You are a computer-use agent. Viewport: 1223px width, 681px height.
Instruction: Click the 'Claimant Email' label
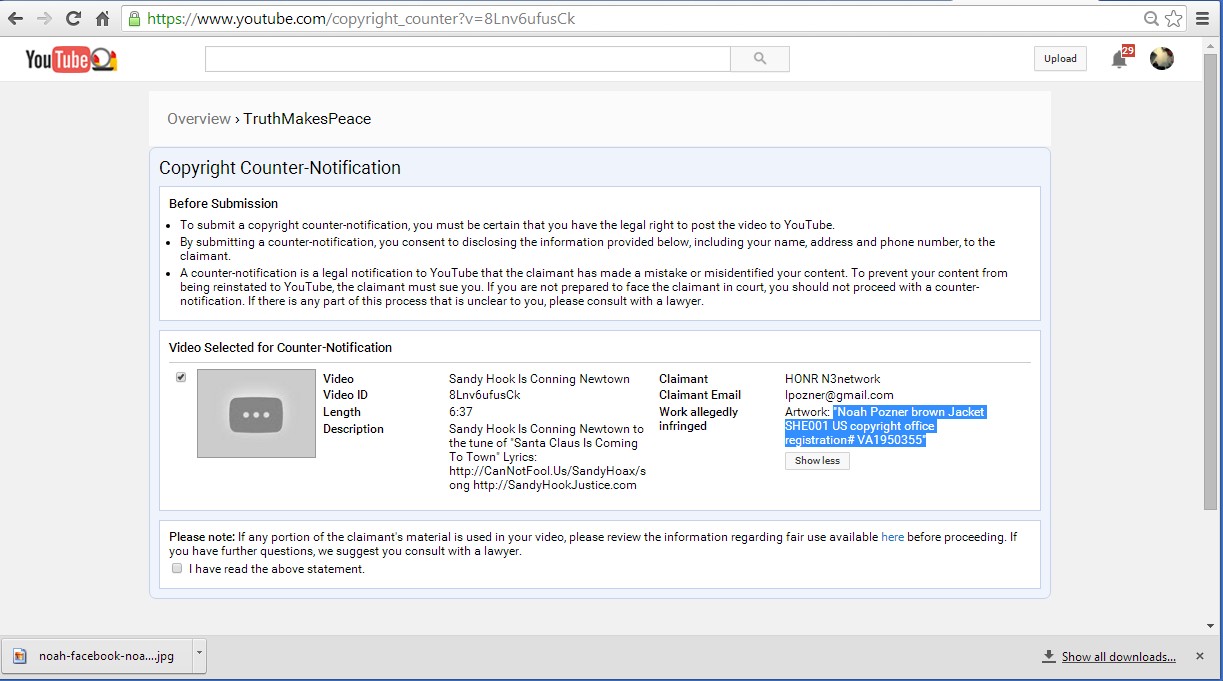click(x=700, y=395)
